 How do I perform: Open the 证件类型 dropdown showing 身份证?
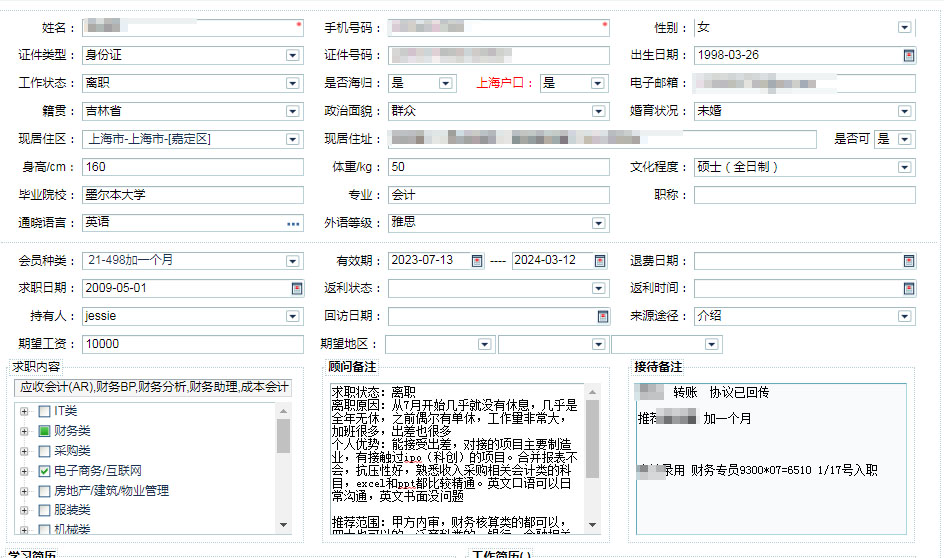pyautogui.click(x=293, y=55)
